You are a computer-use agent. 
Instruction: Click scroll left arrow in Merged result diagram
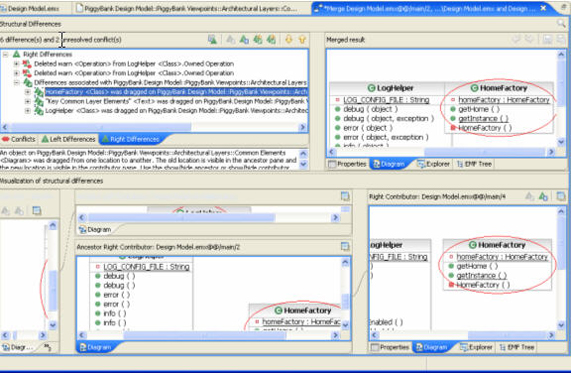click(x=332, y=152)
